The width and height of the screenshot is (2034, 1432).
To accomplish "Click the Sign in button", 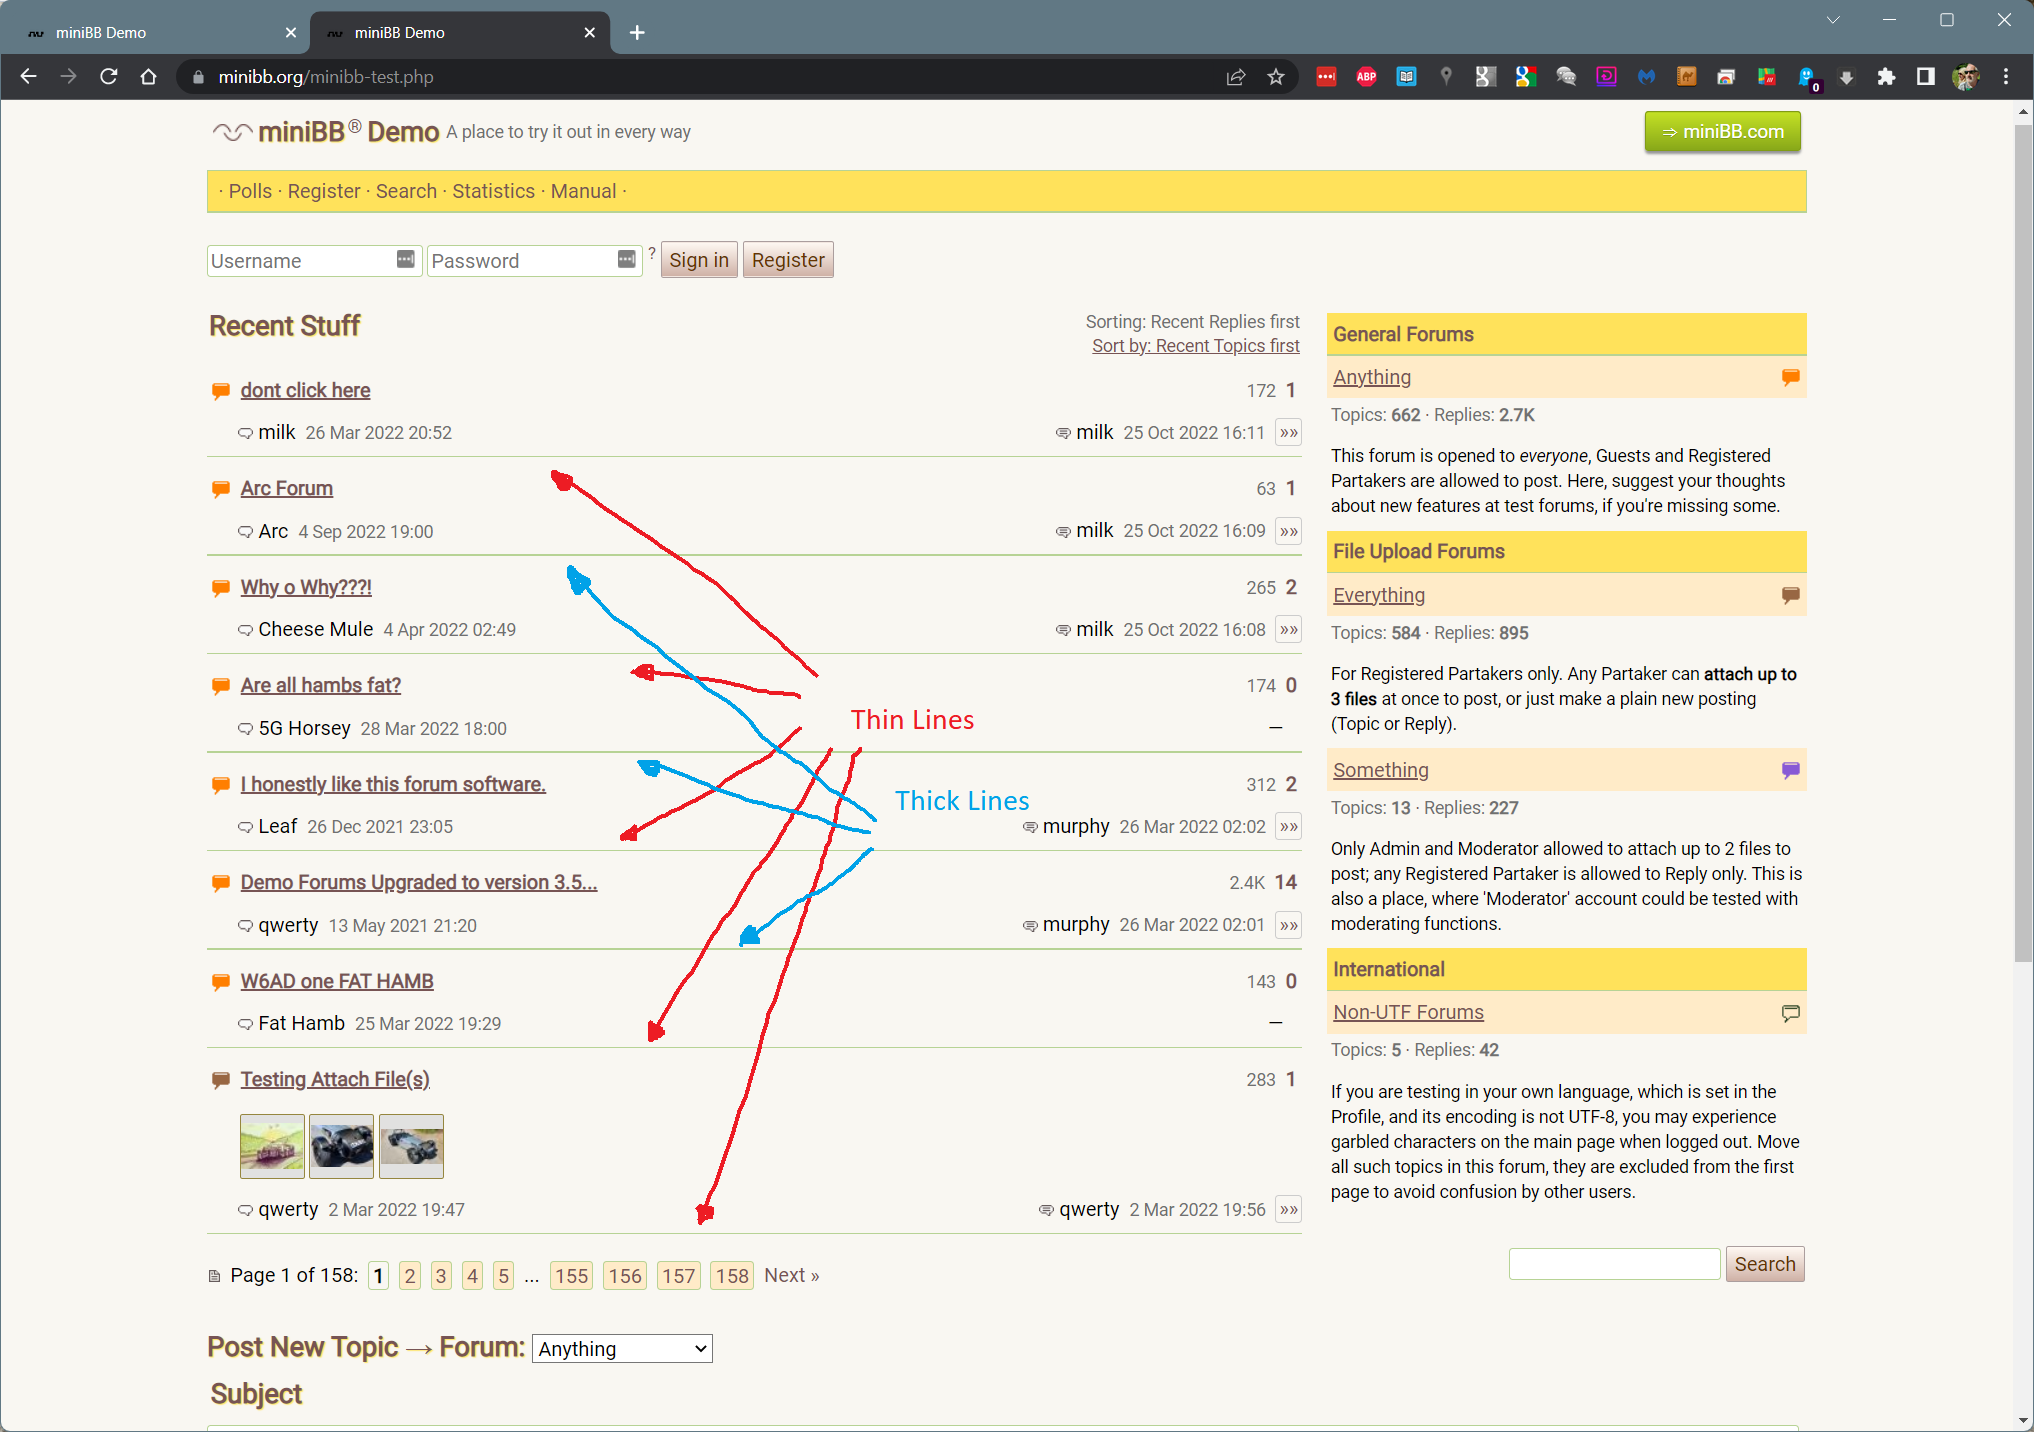I will point(699,260).
